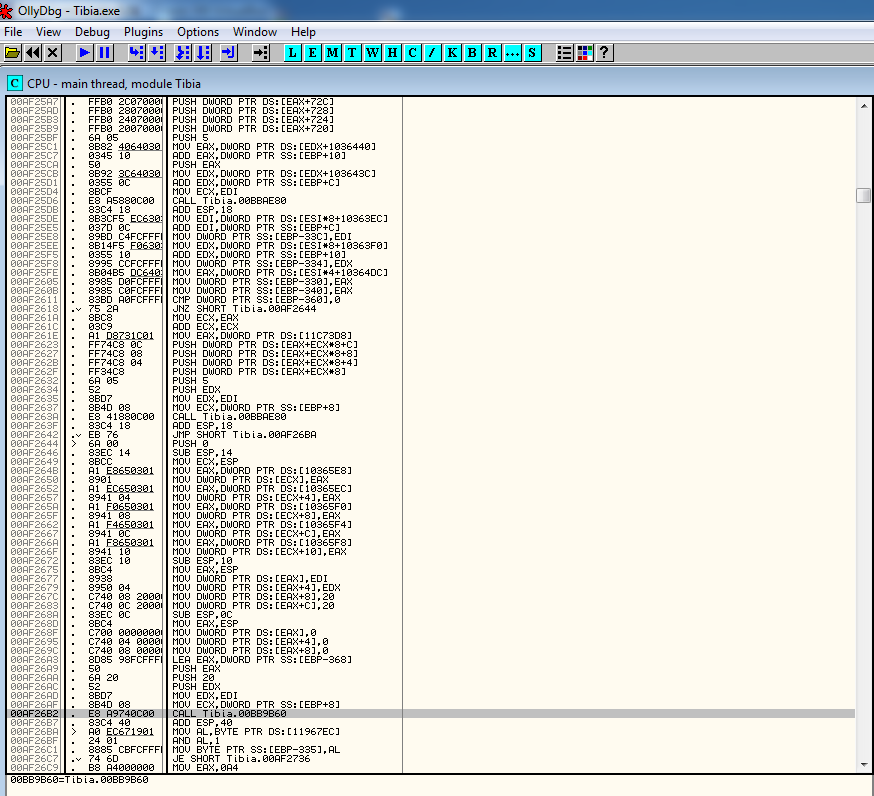Show Memory map via M button
This screenshot has height=796, width=874.
333,53
